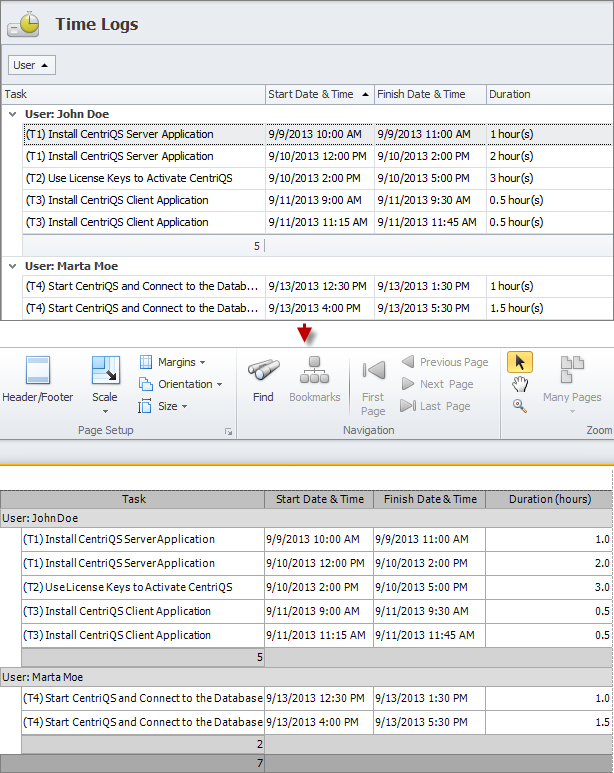
Task: Go to Previous Page
Action: tap(445, 362)
